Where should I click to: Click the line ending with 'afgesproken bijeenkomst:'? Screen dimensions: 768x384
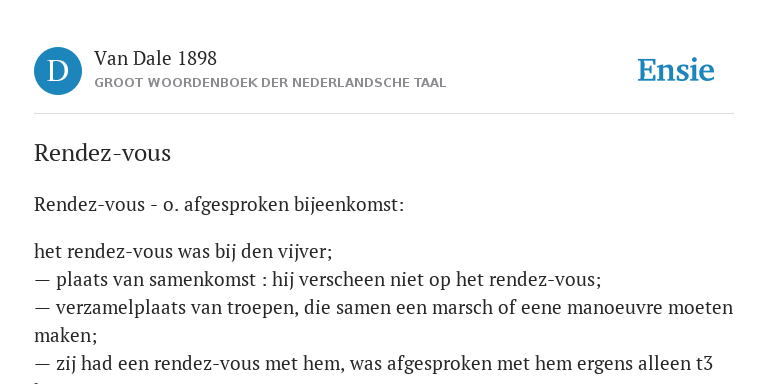(x=219, y=205)
